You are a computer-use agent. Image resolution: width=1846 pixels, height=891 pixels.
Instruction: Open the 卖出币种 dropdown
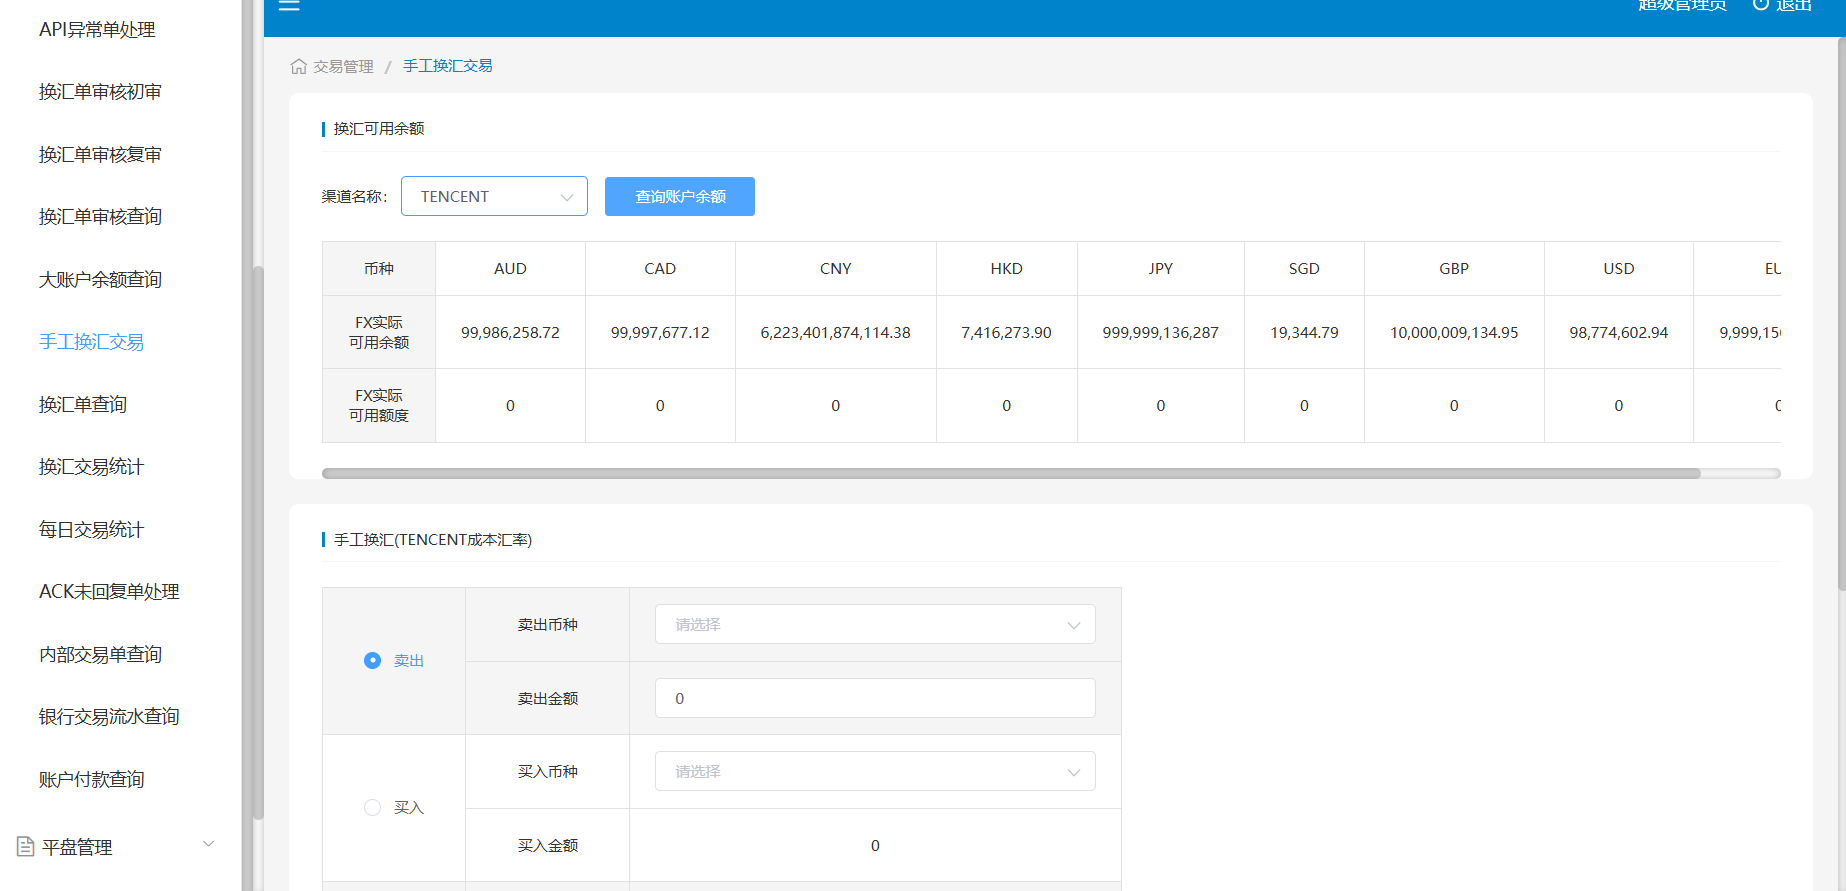click(x=875, y=624)
